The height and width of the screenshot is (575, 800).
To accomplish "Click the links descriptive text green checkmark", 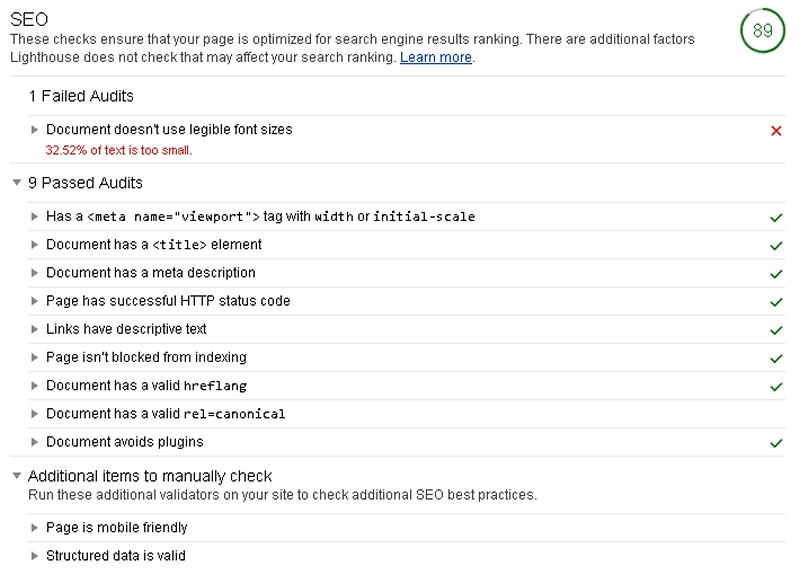I will pyautogui.click(x=776, y=330).
